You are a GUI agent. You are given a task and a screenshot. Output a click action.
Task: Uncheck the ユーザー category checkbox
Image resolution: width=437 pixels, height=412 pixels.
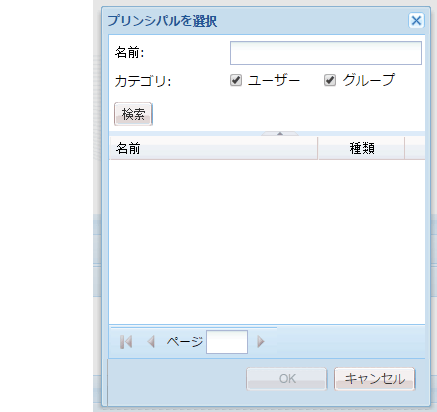(236, 80)
